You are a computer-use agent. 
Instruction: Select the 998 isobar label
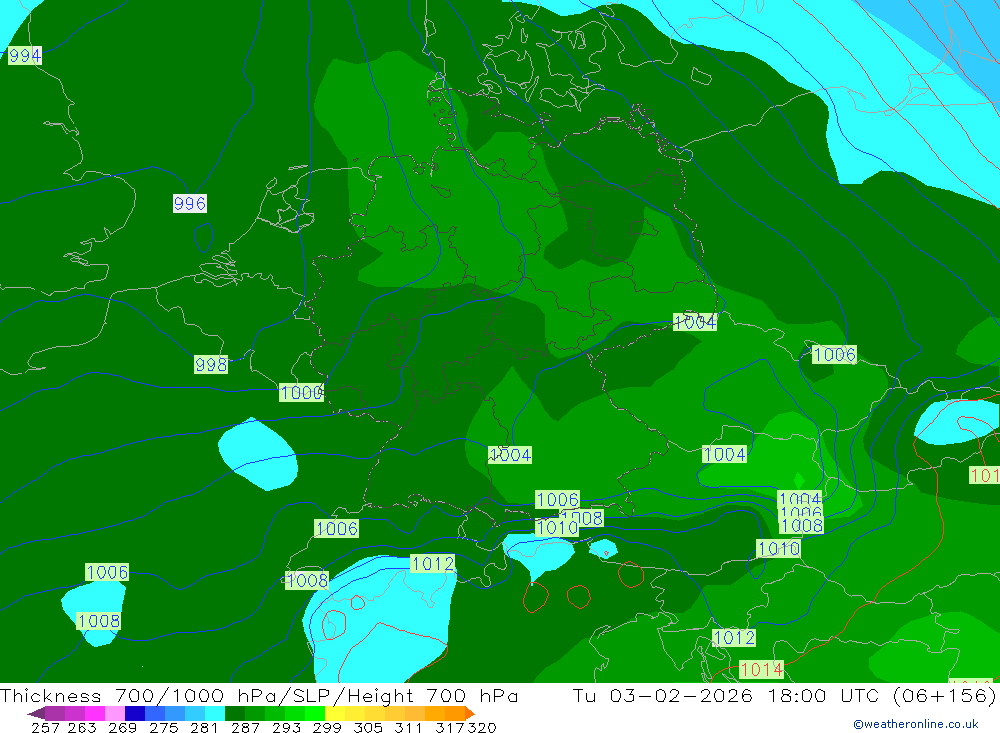pos(211,364)
